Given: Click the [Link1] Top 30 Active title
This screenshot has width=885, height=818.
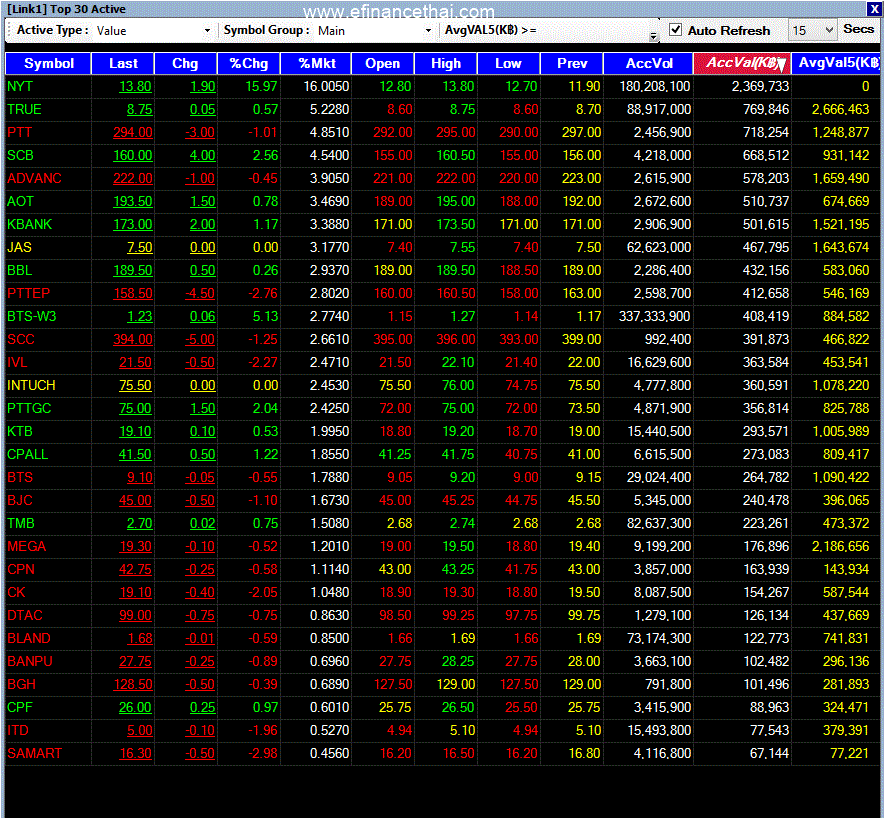Looking at the screenshot, I should tap(66, 9).
